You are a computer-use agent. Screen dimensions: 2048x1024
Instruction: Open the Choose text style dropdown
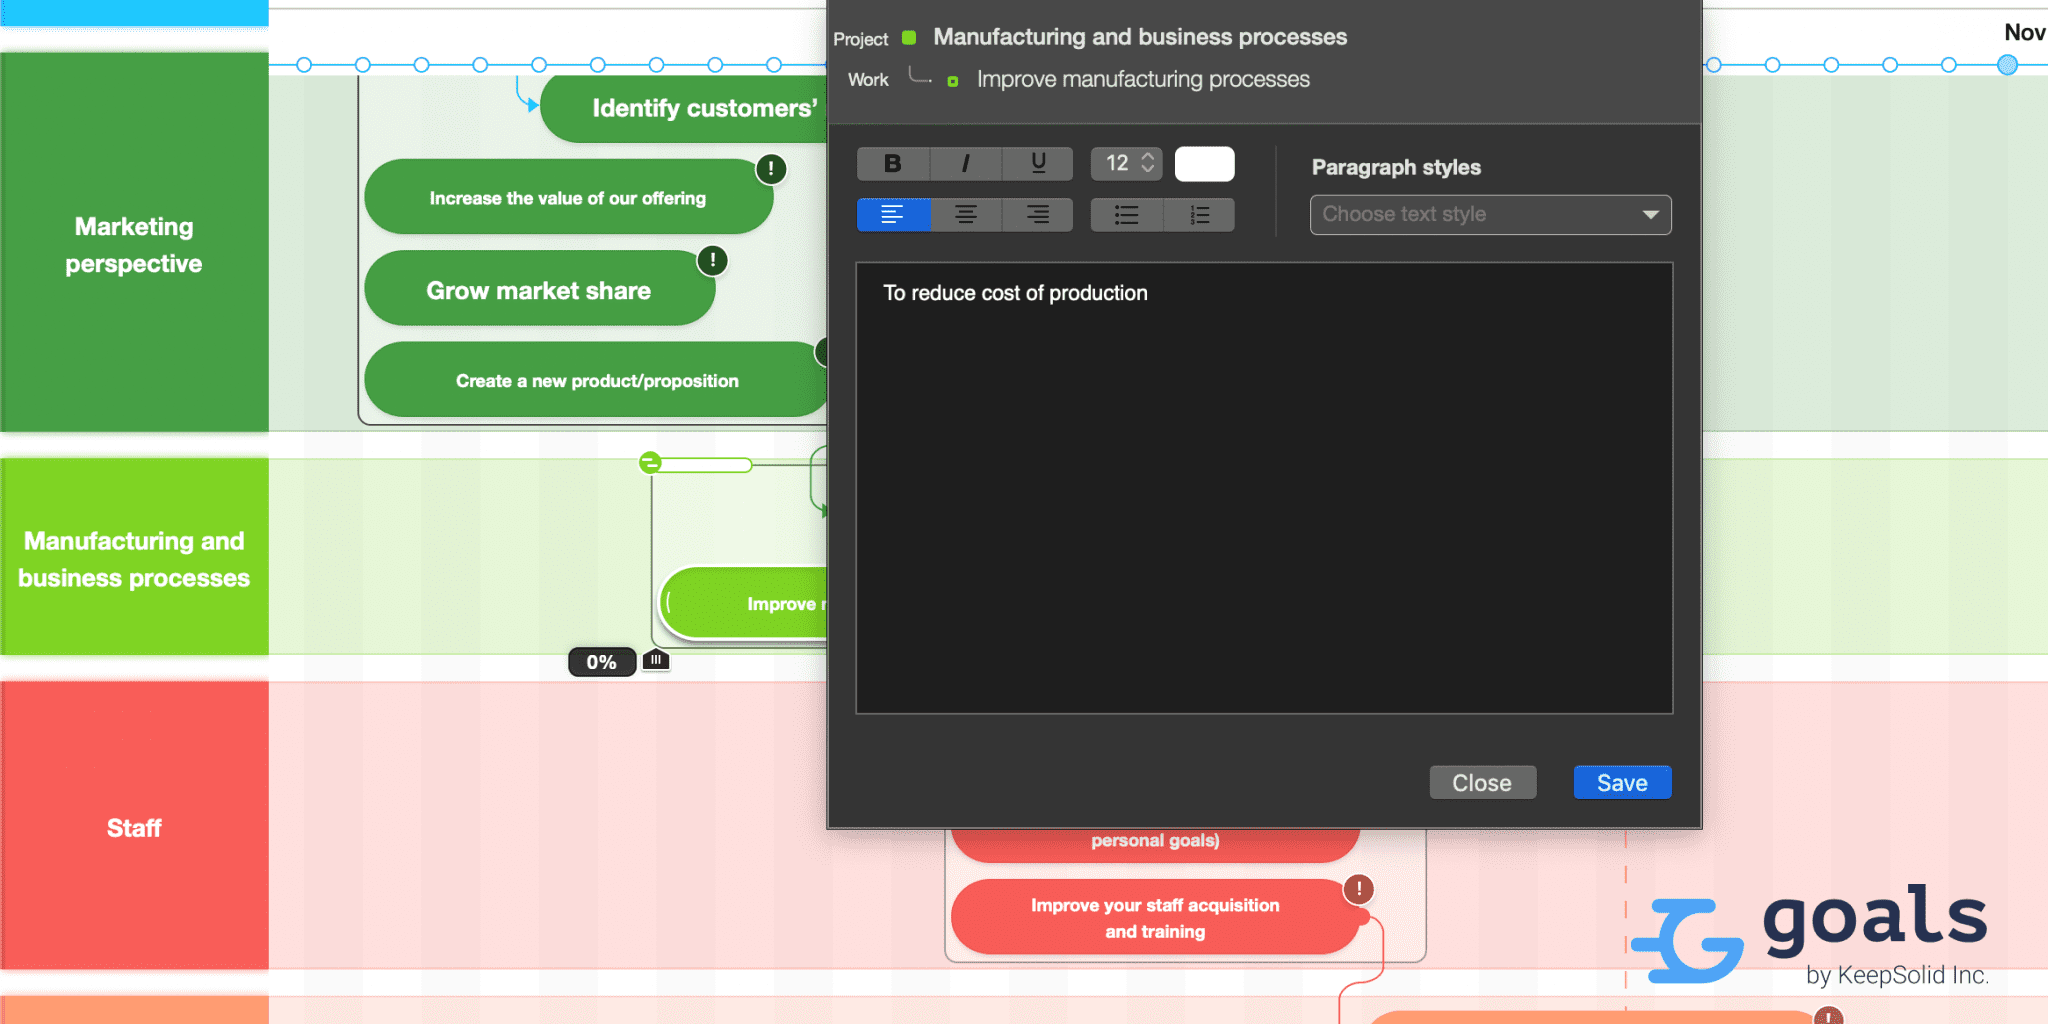1490,215
